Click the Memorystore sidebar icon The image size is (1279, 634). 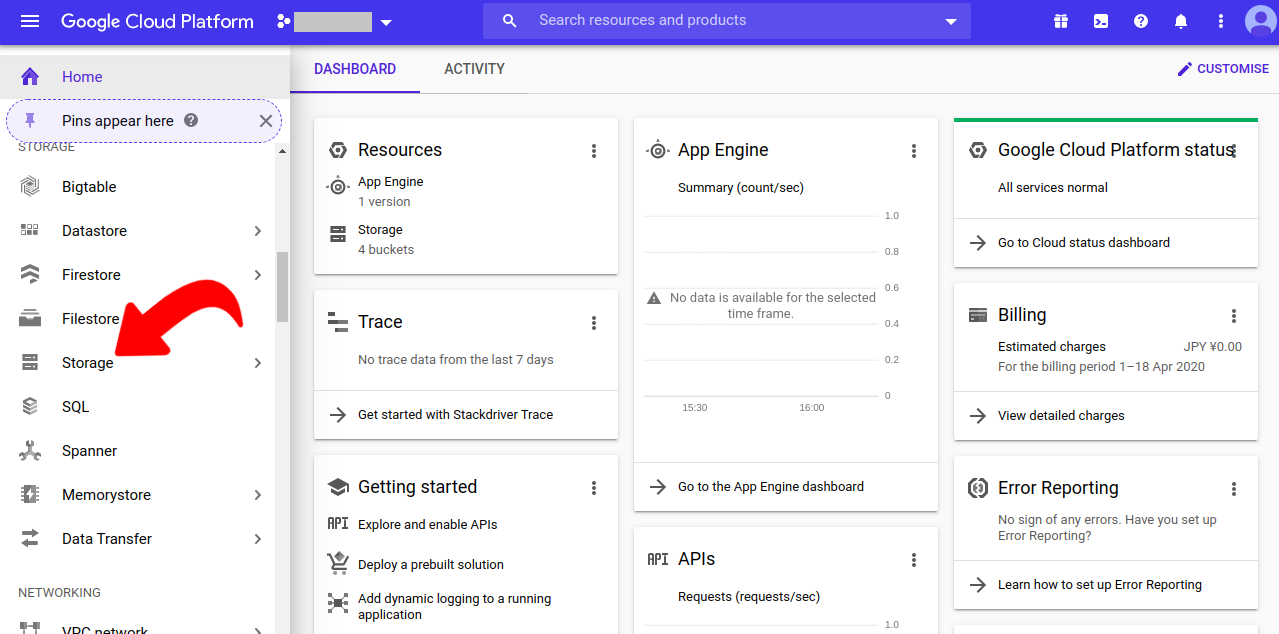[30, 495]
